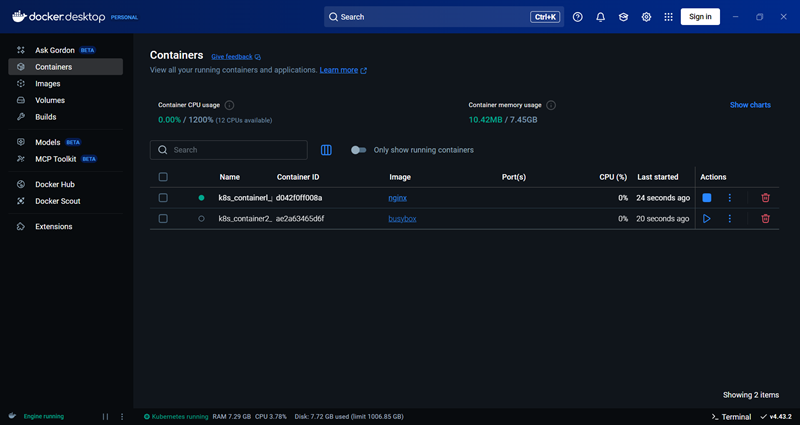This screenshot has height=425, width=800.
Task: Open notifications bell icon
Action: point(601,17)
